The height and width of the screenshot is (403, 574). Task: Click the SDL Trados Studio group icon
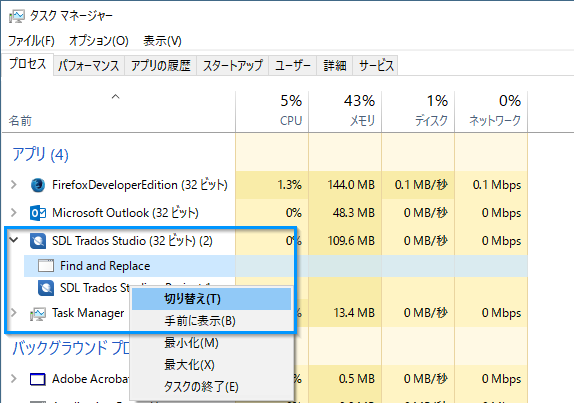pyautogui.click(x=38, y=241)
